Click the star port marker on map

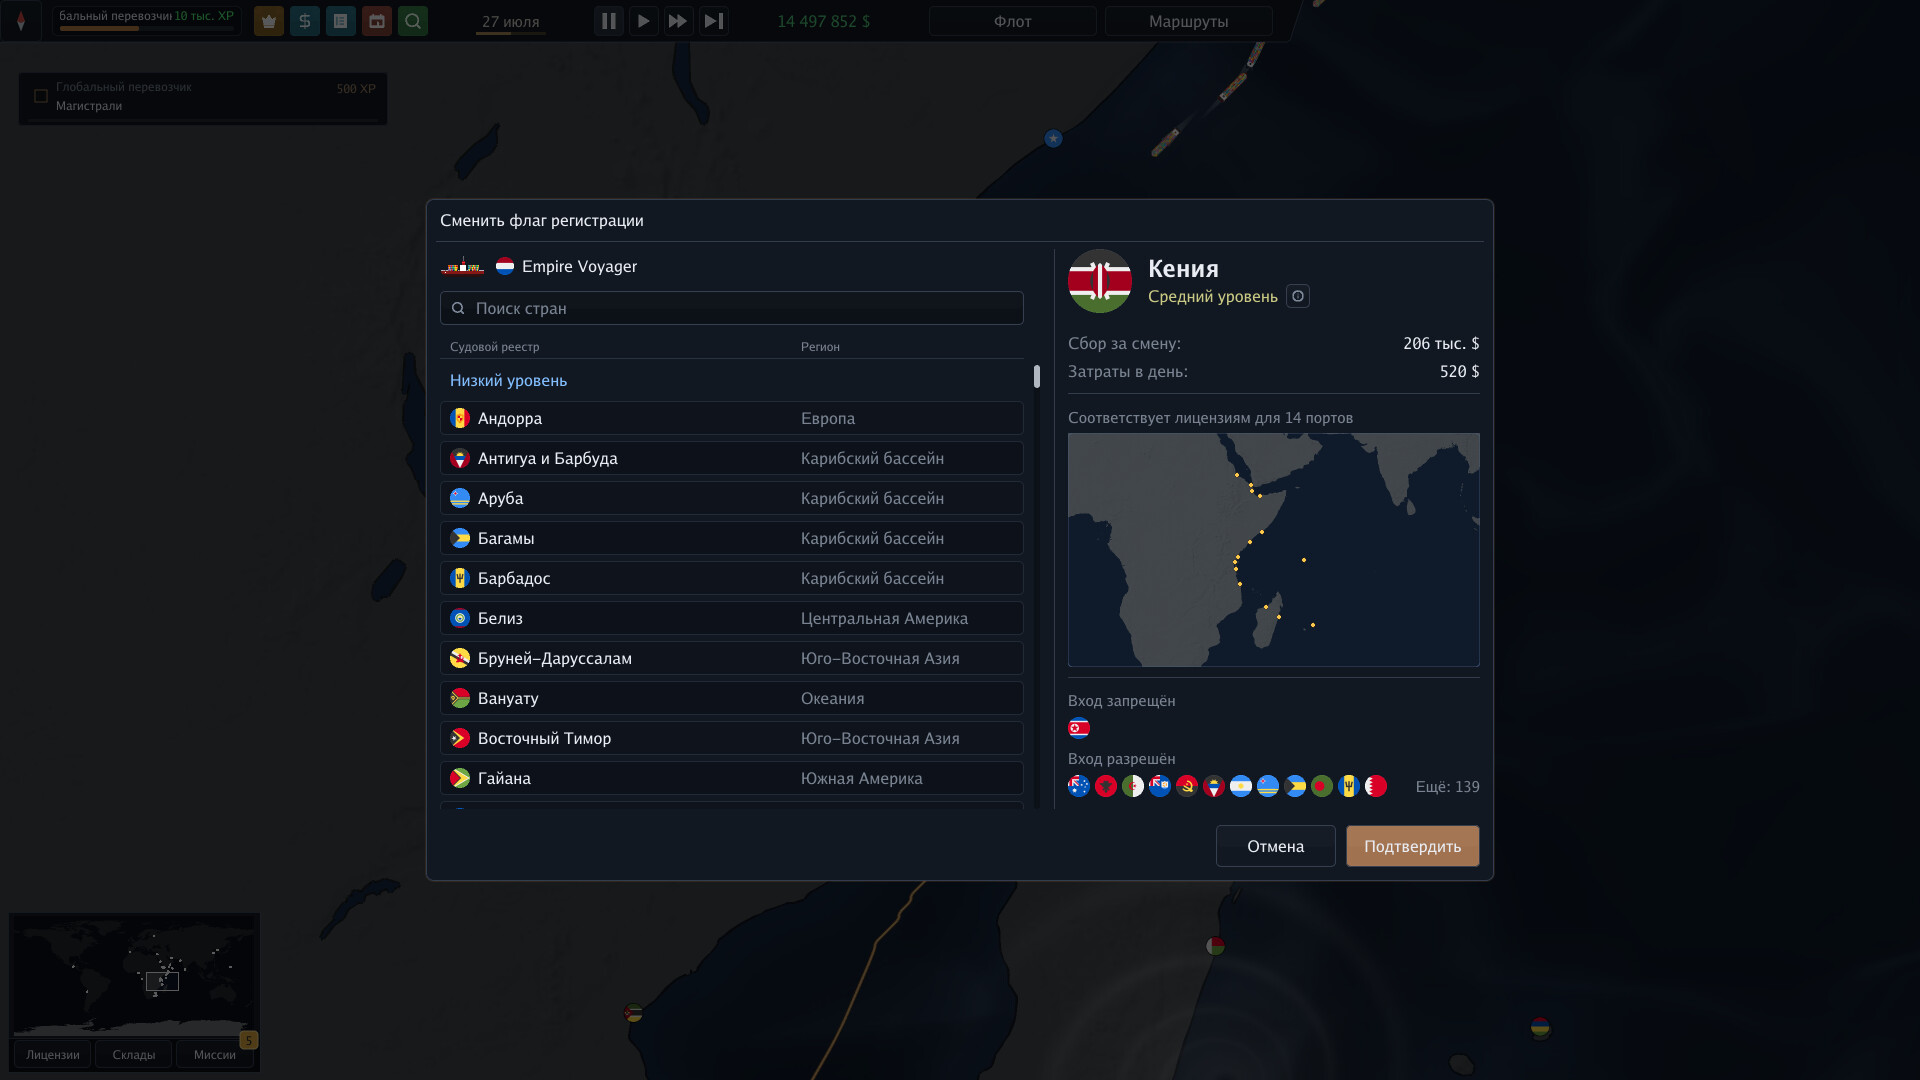coord(1053,139)
